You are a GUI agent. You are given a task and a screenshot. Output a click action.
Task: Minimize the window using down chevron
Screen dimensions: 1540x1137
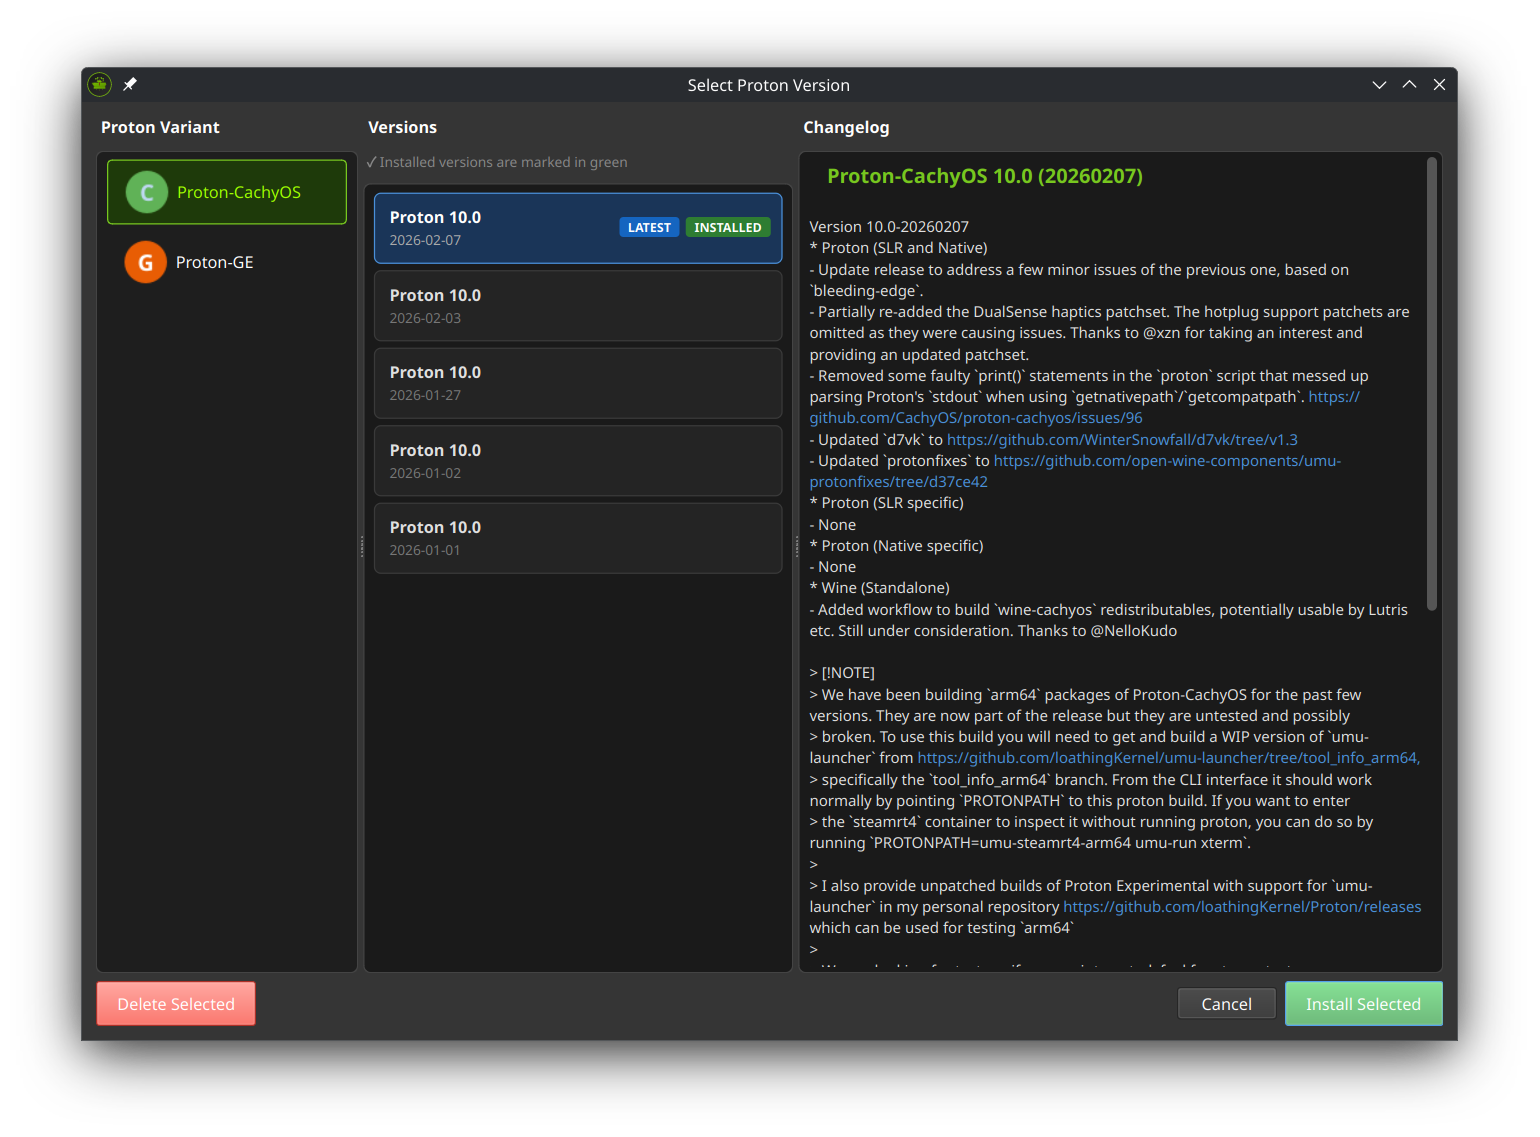click(1379, 85)
